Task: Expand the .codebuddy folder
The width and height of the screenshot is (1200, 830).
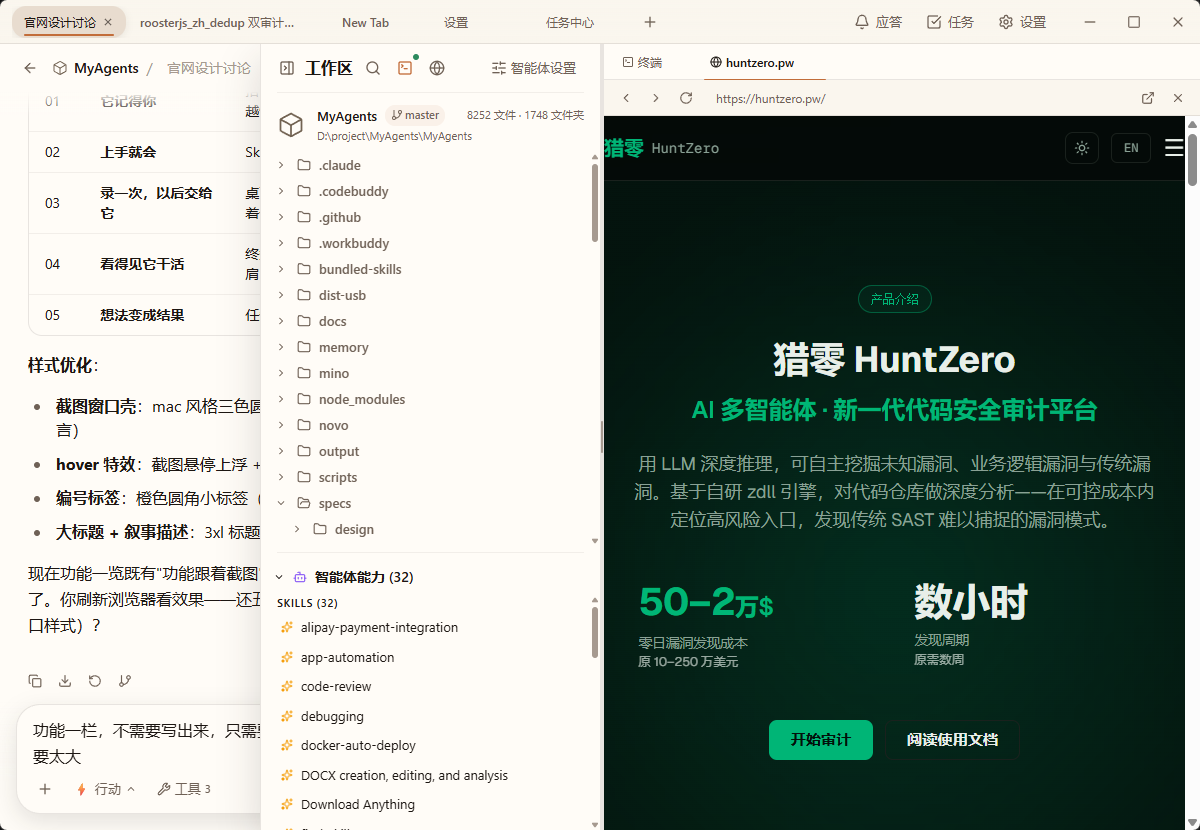Action: coord(281,191)
